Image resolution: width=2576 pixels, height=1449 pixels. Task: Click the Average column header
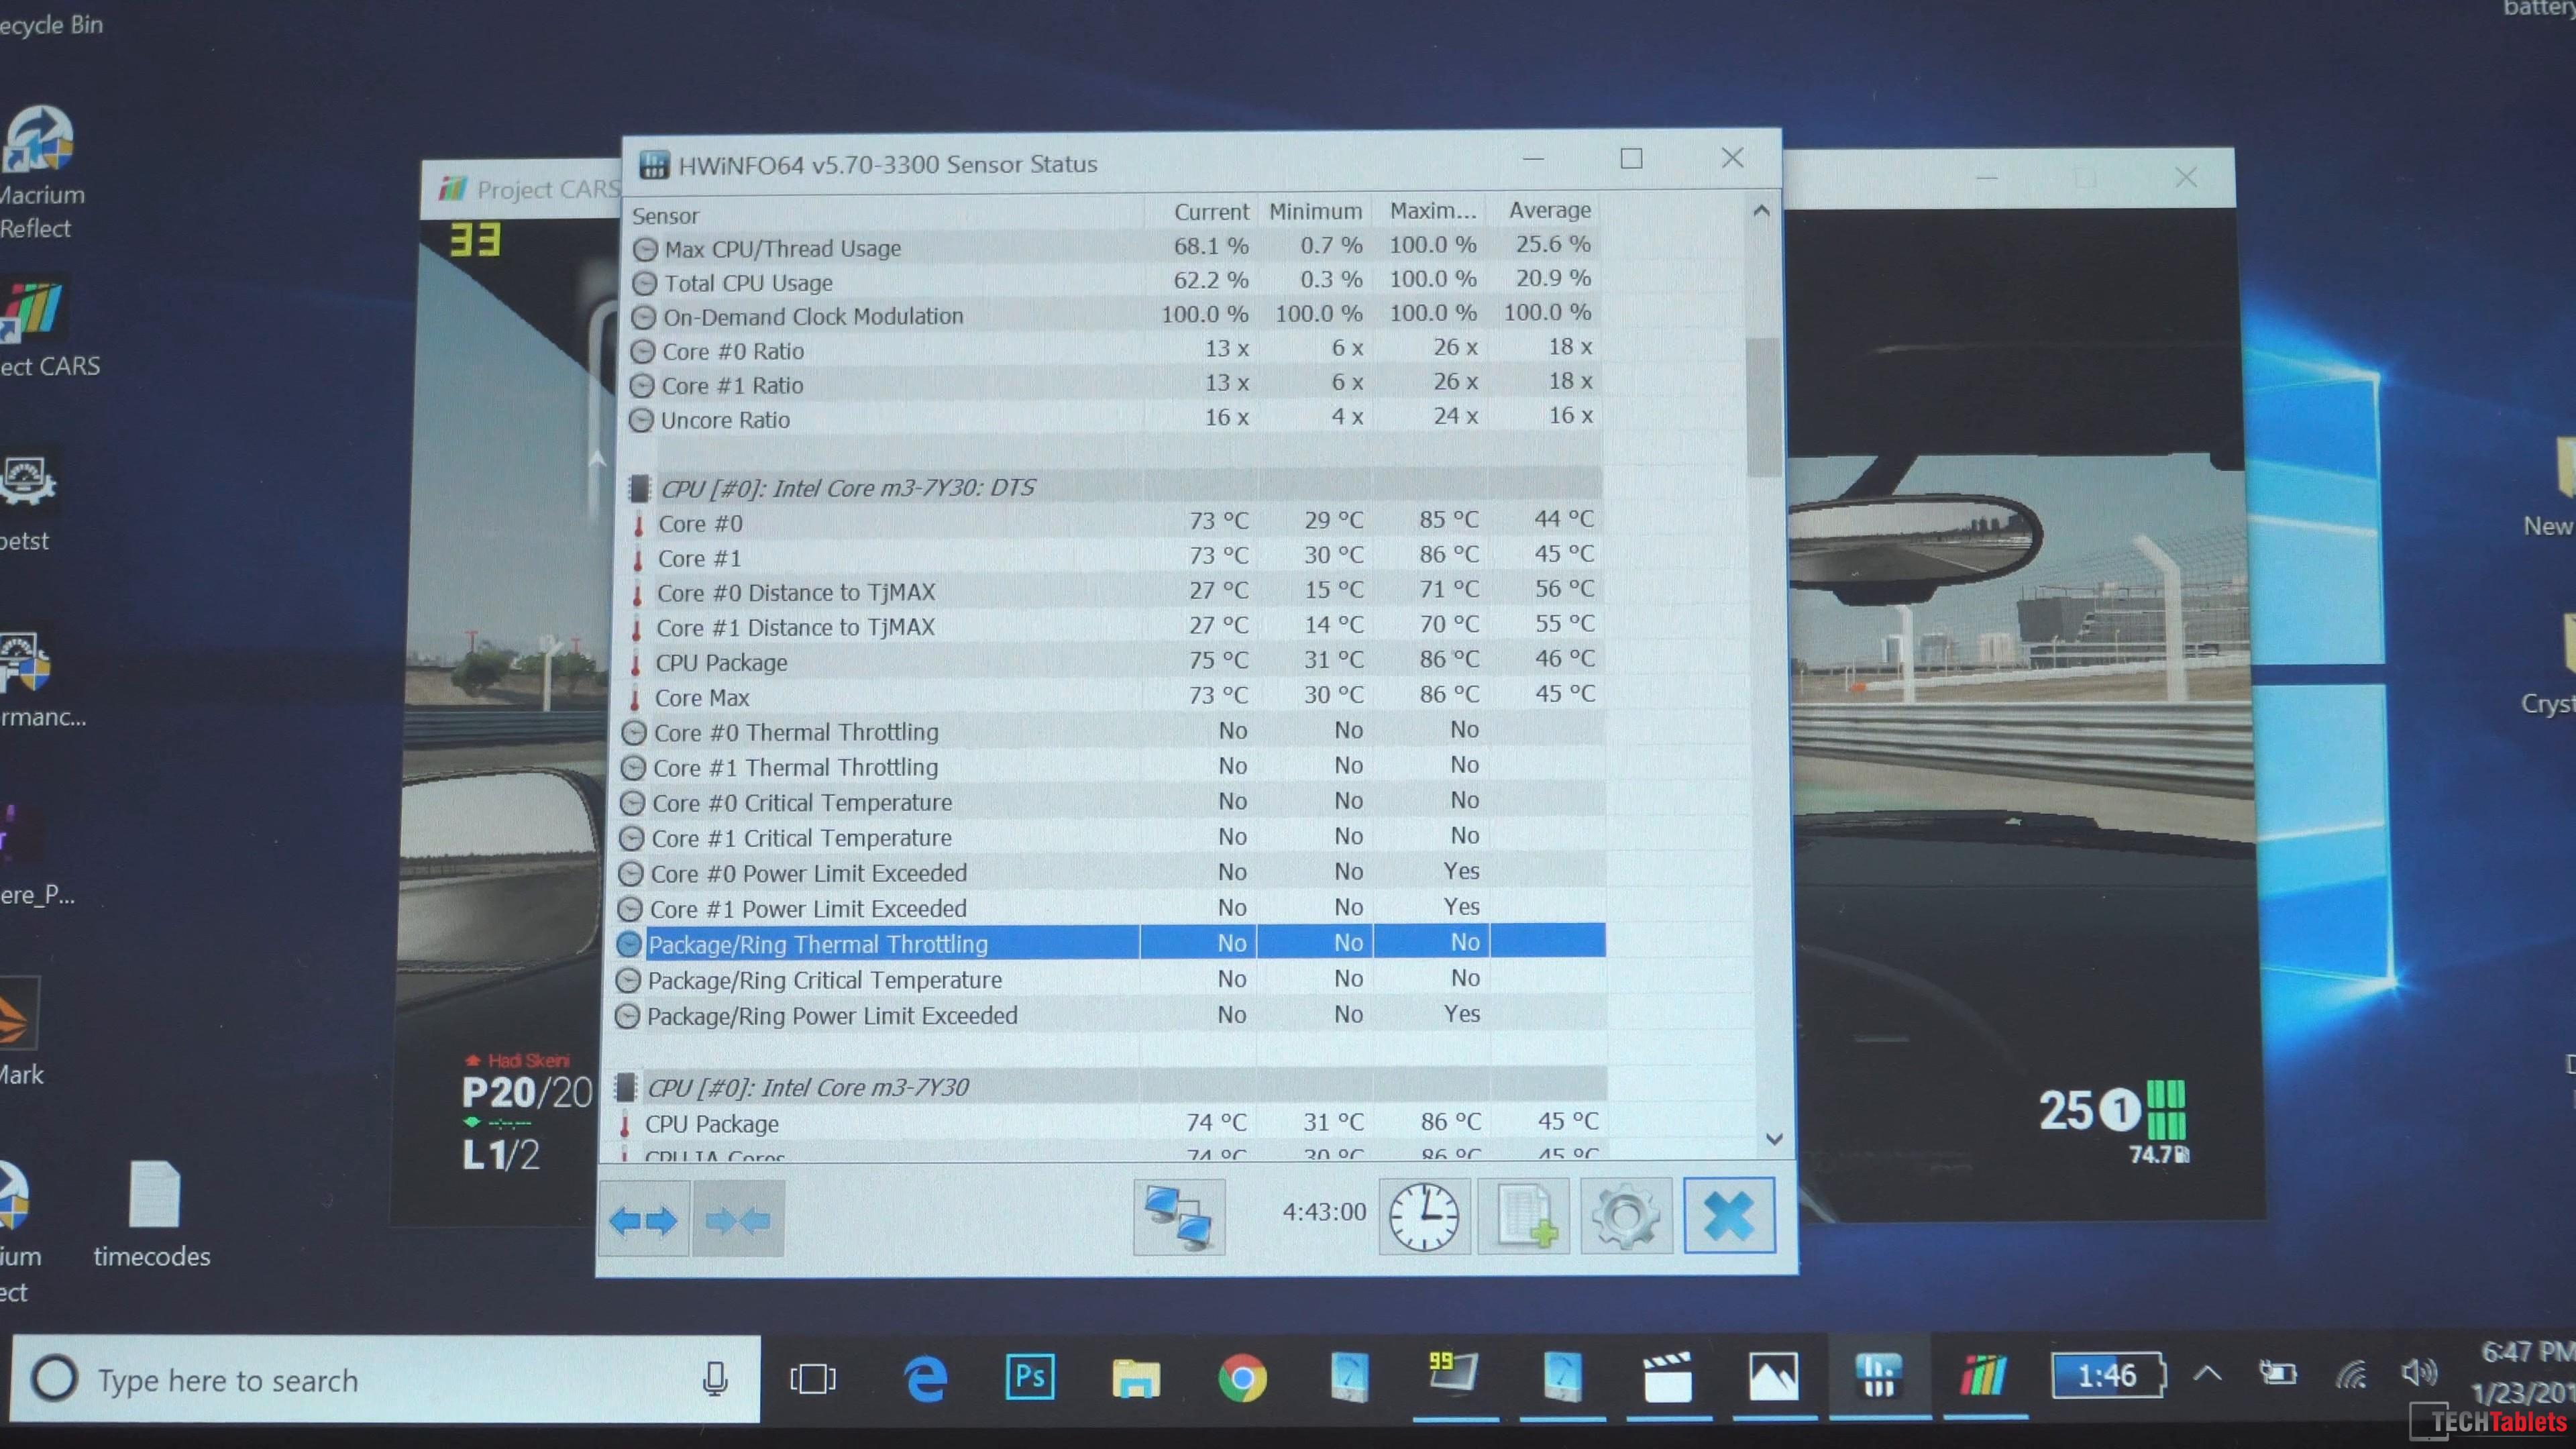(x=1549, y=210)
